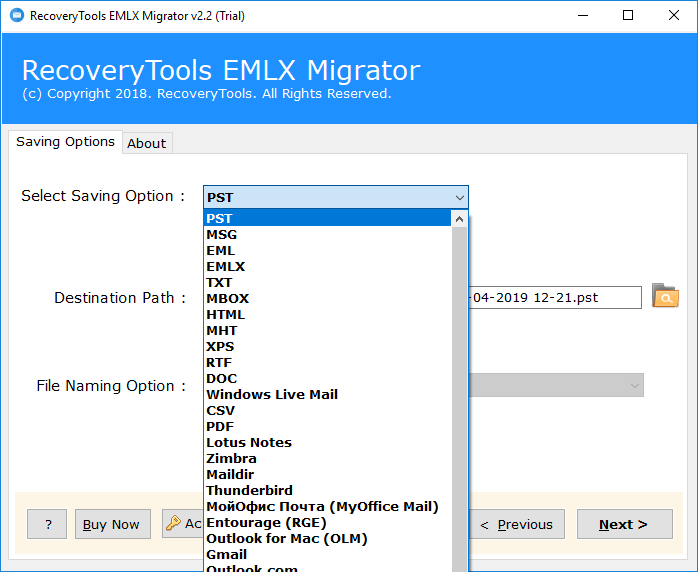Image resolution: width=698 pixels, height=572 pixels.
Task: Select EML format in the list
Action: (x=328, y=251)
